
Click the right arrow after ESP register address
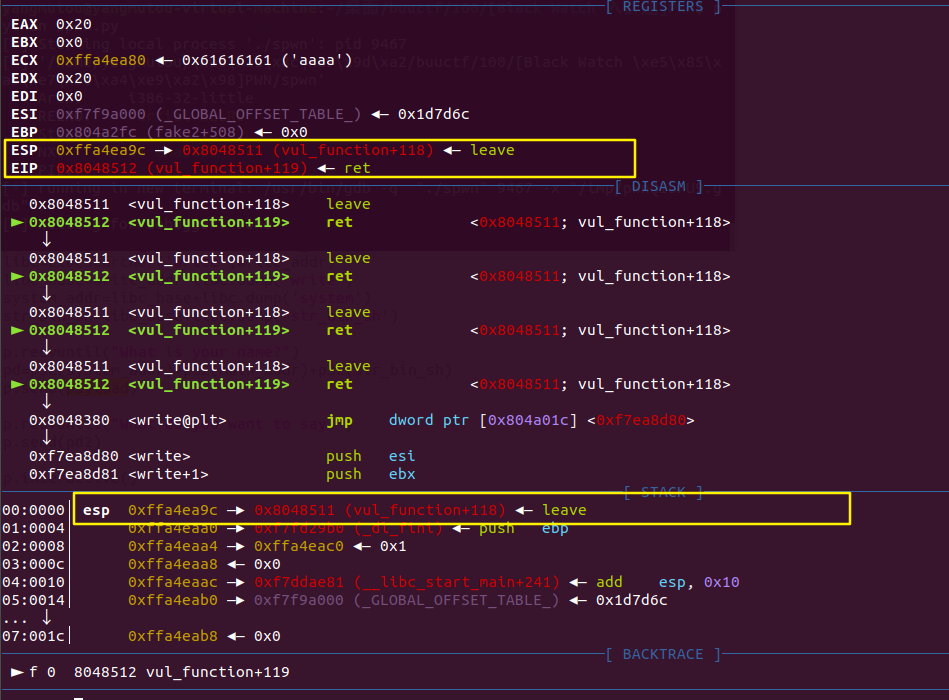163,151
